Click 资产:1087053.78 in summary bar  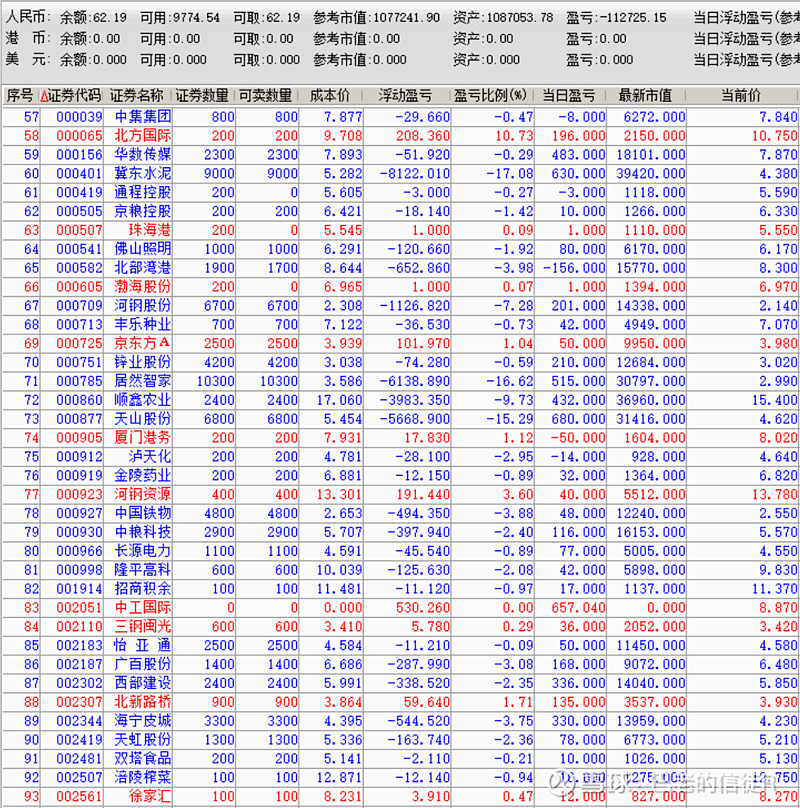503,18
